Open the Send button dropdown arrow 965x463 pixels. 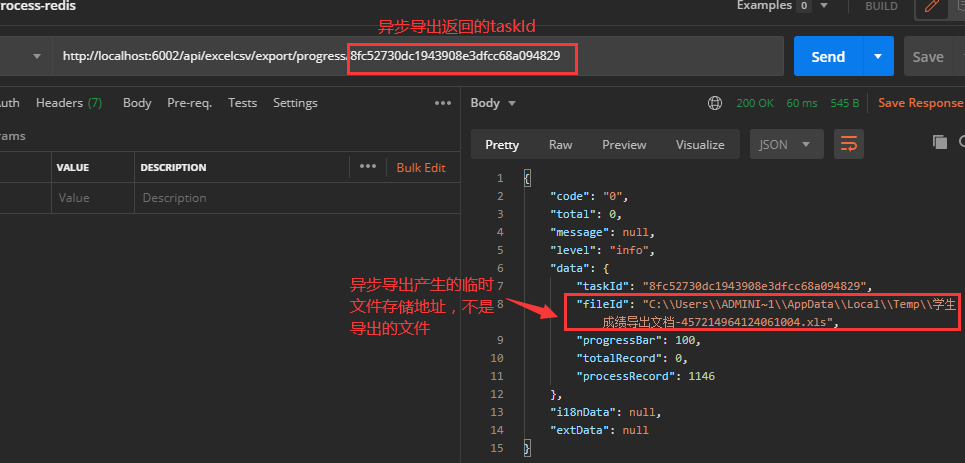[x=878, y=57]
